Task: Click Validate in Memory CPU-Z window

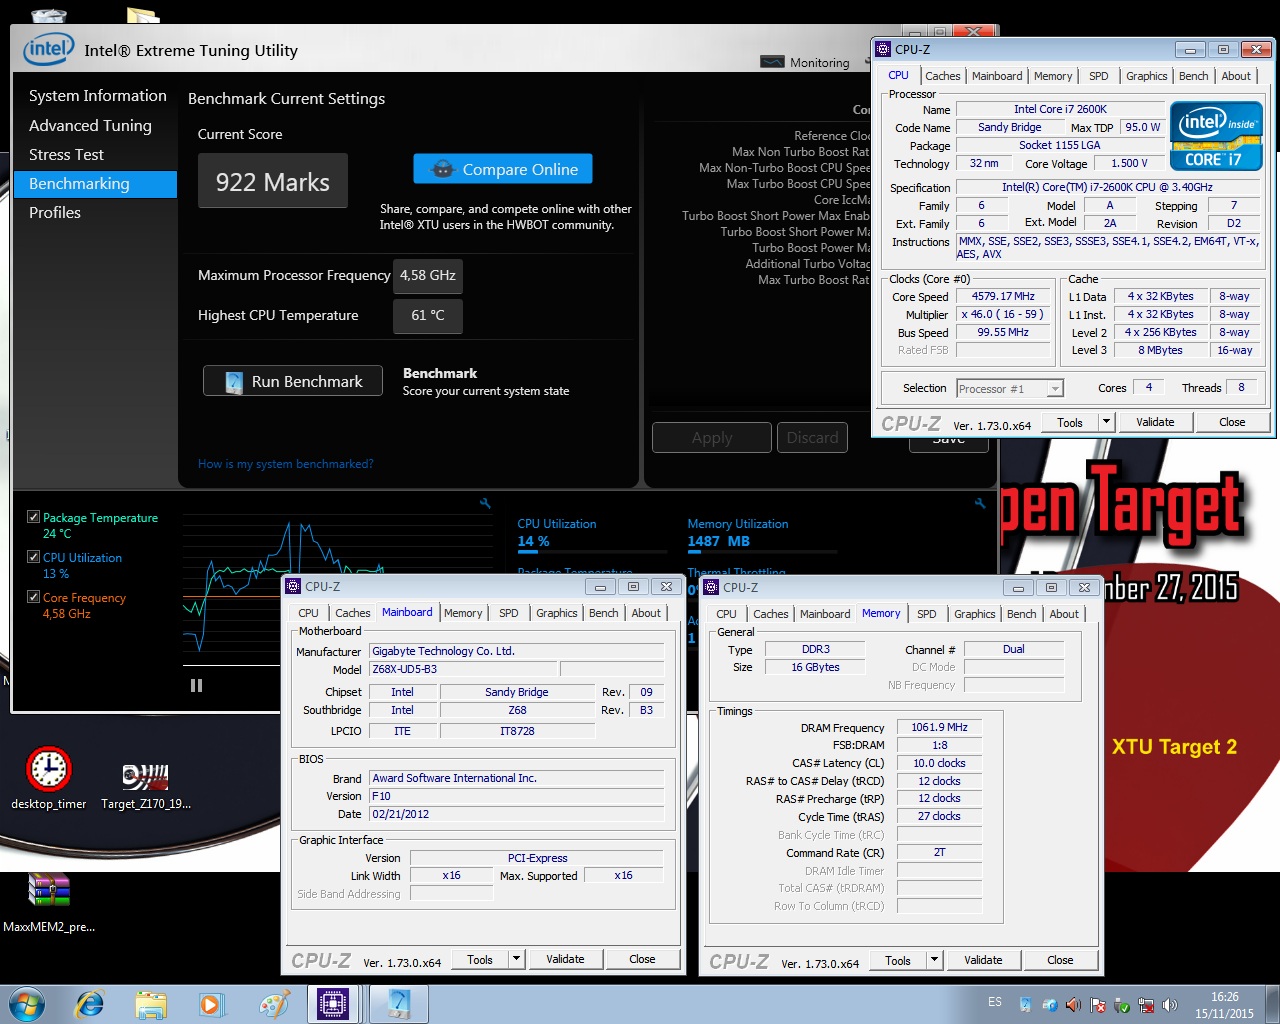Action: (983, 960)
